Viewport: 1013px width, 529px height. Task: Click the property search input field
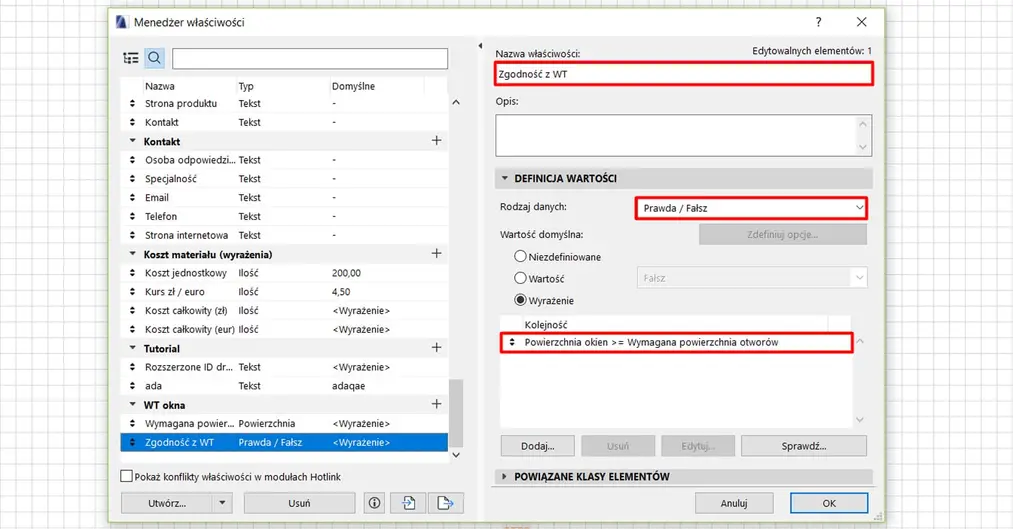point(310,58)
